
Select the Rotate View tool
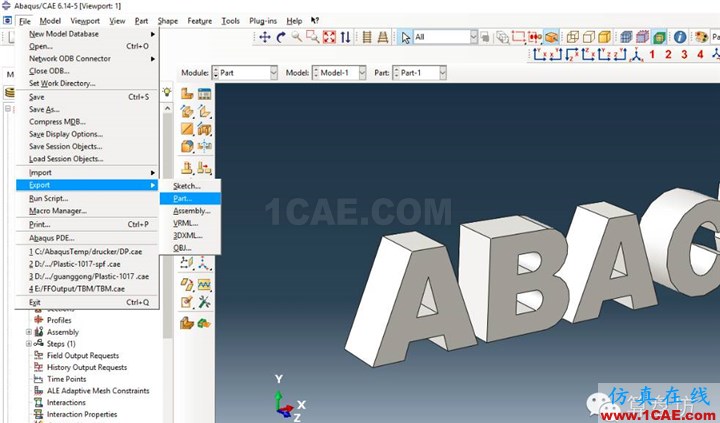pos(281,37)
